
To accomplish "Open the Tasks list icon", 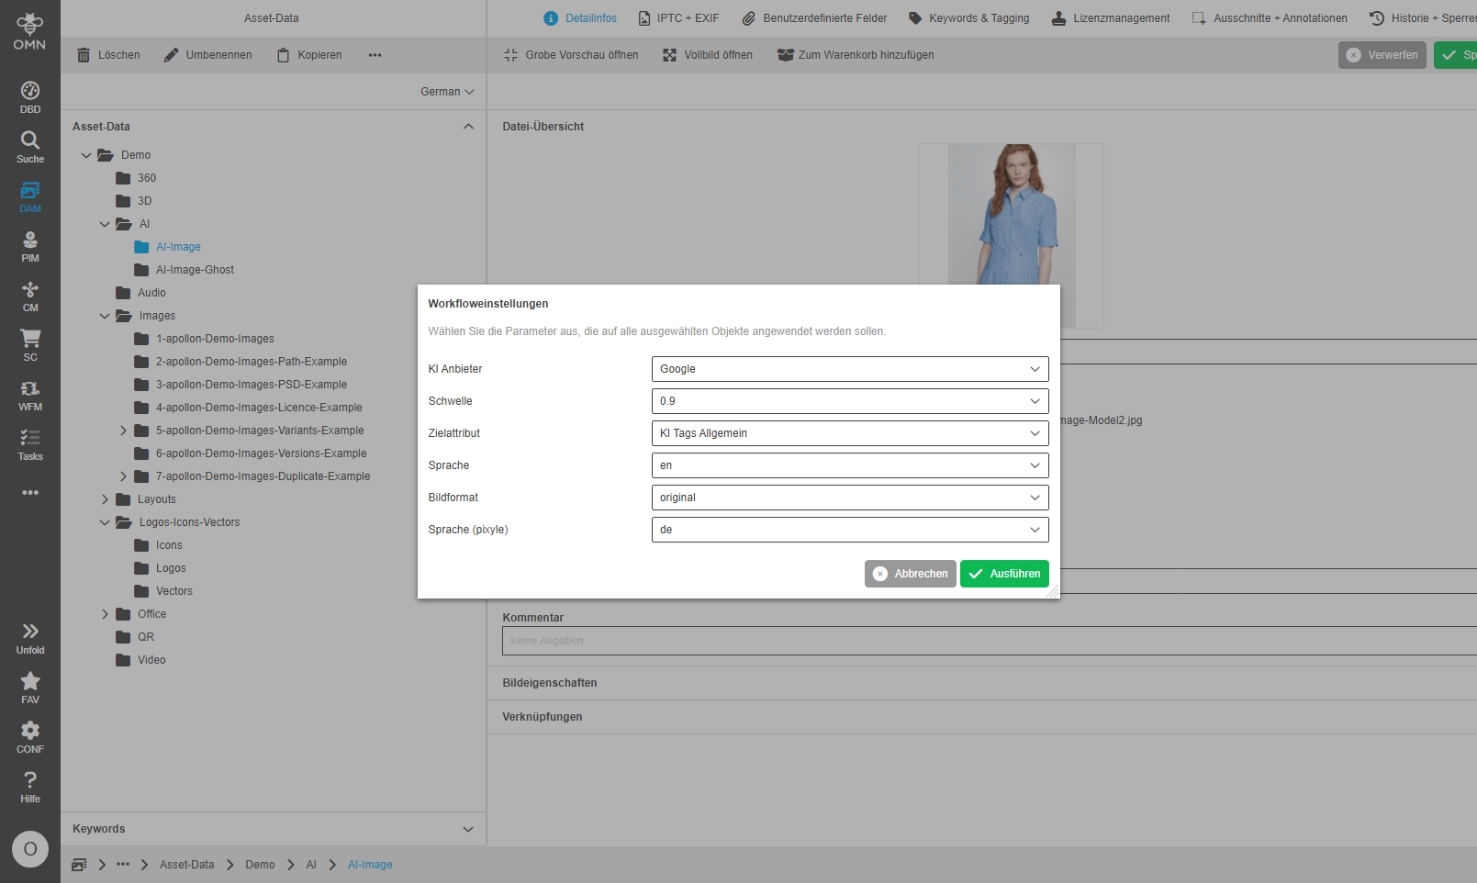I will point(30,444).
